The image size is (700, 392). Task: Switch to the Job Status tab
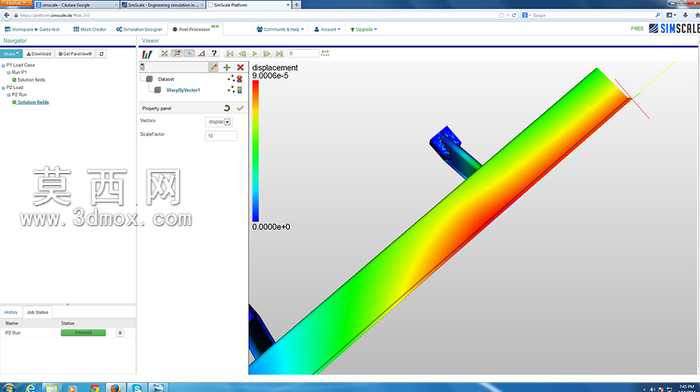coord(38,312)
